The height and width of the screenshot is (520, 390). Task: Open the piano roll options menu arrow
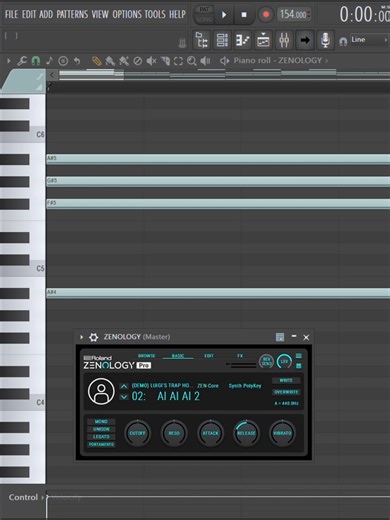pos(9,61)
